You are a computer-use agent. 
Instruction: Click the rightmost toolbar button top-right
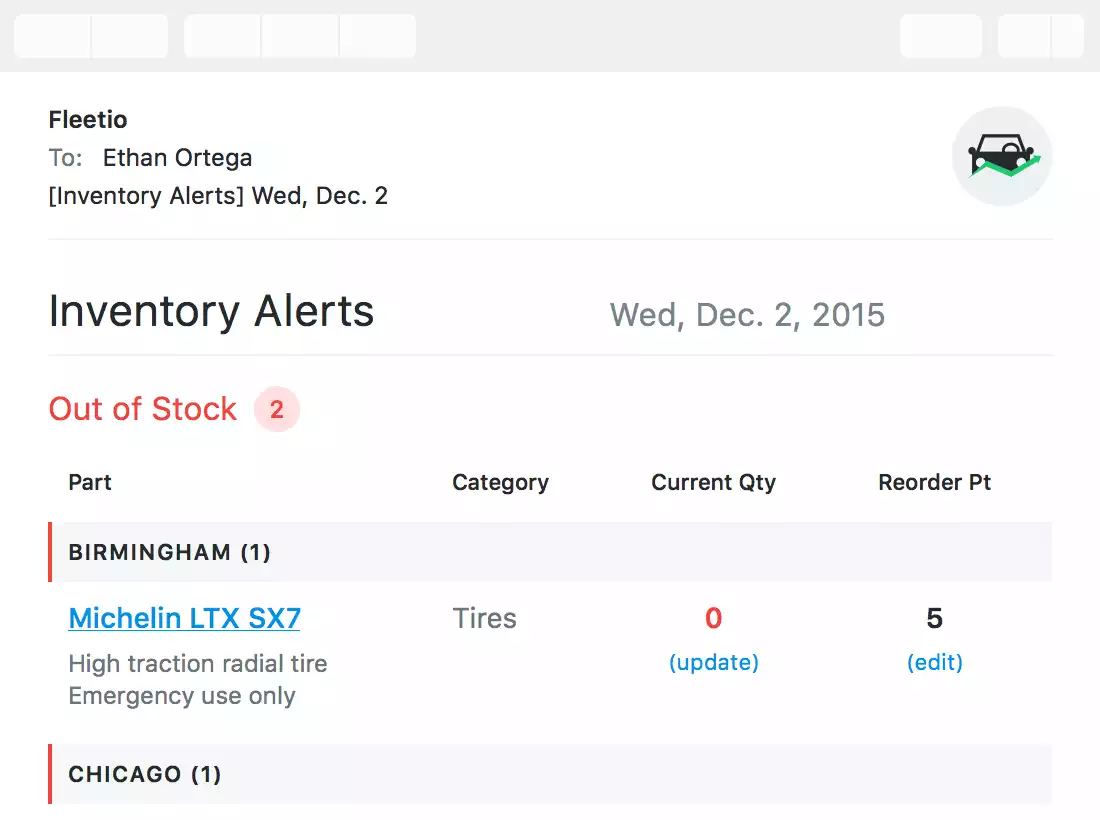pos(1068,35)
